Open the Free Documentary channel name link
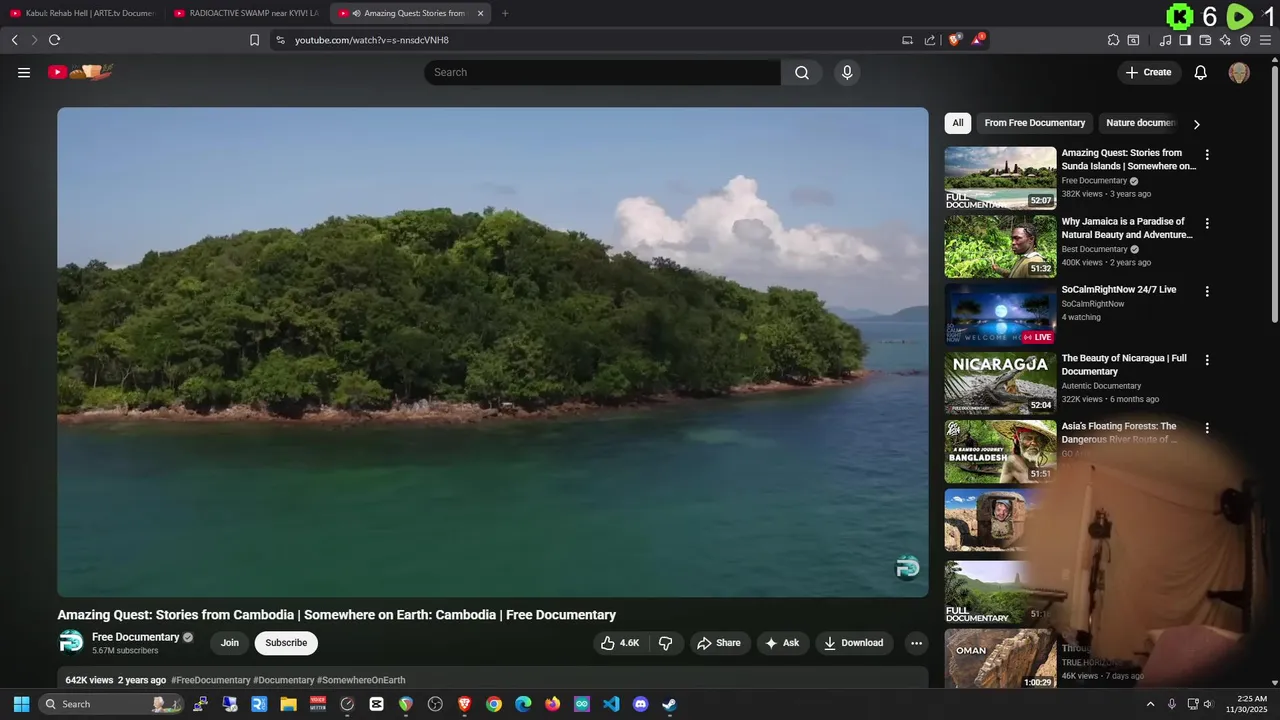The image size is (1280, 720). [x=136, y=637]
